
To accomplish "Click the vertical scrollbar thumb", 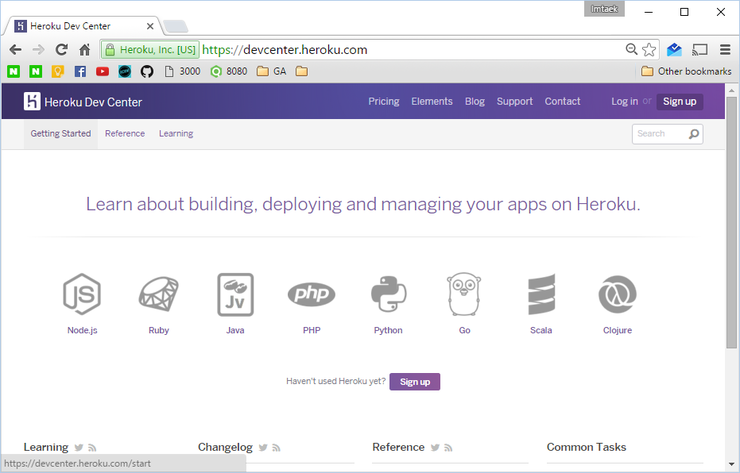I will [732, 222].
